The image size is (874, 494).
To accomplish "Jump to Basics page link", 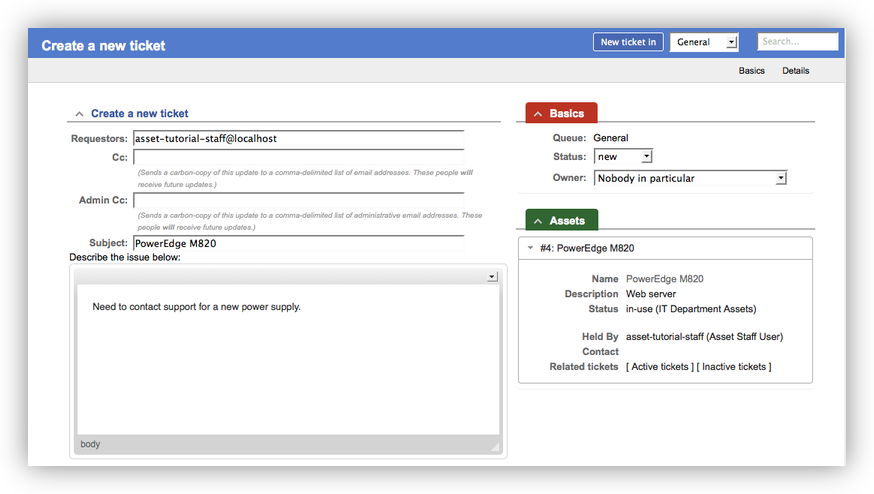I will [751, 71].
